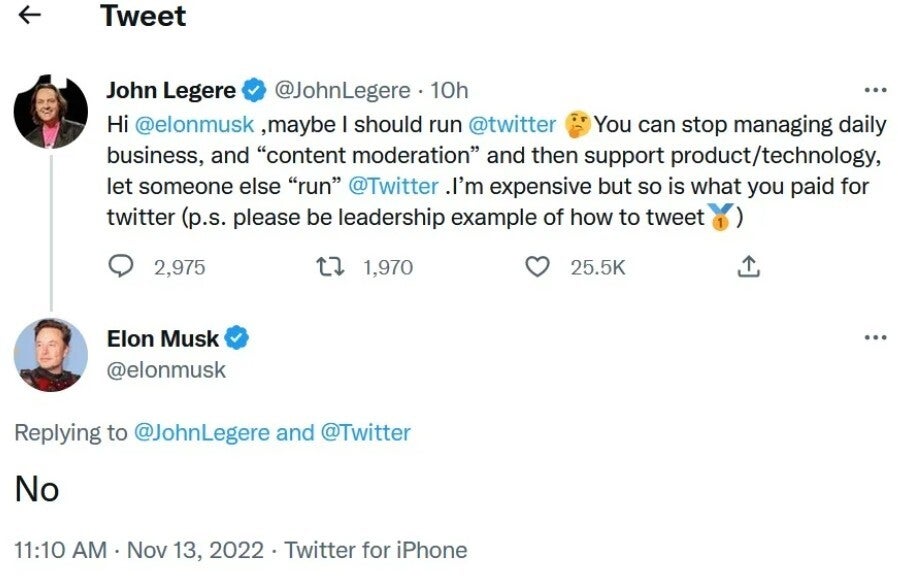Click the share icon on Legere's tweet
The height and width of the screenshot is (576, 898).
[x=748, y=267]
